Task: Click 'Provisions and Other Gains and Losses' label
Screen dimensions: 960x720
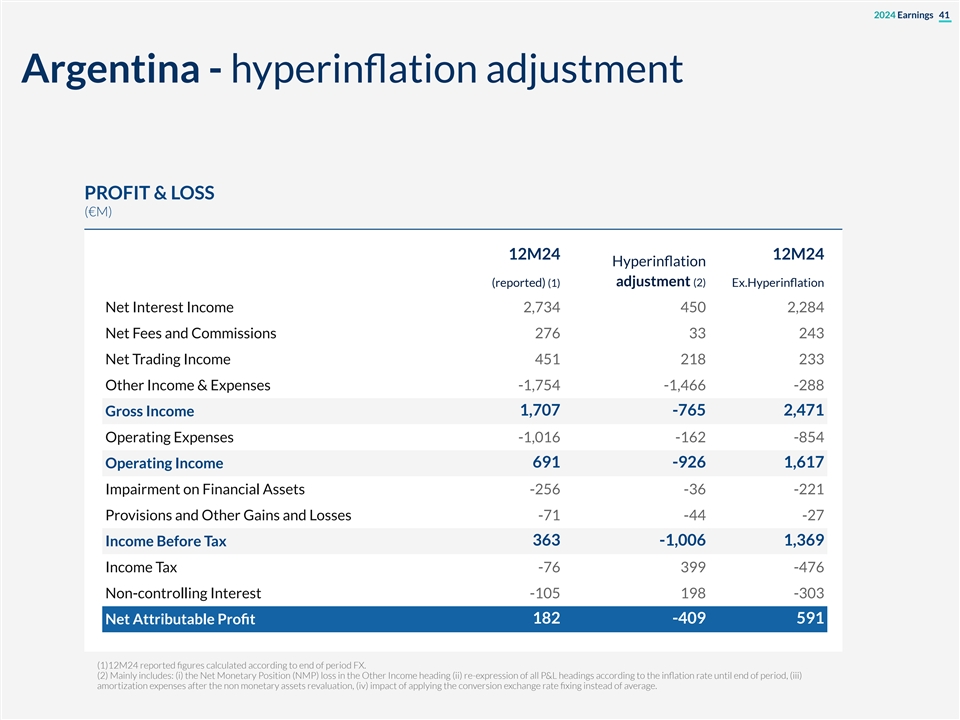Action: pos(228,515)
